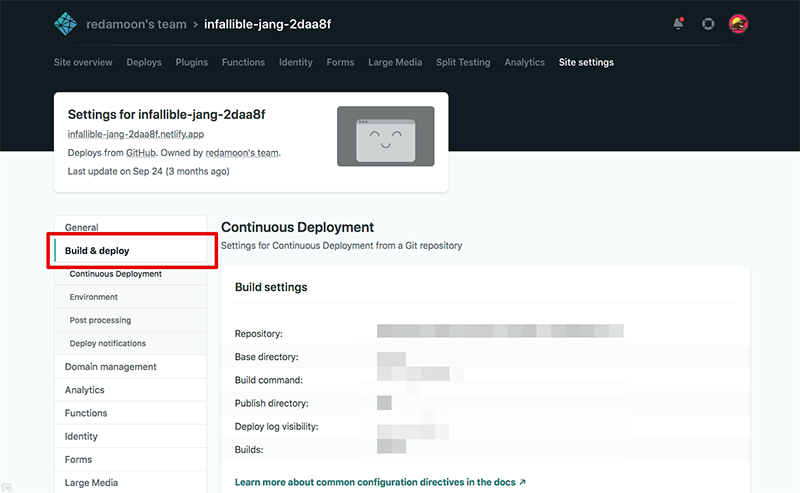The image size is (800, 493).
Task: Expand Build & deploy sidebar section
Action: pos(97,251)
